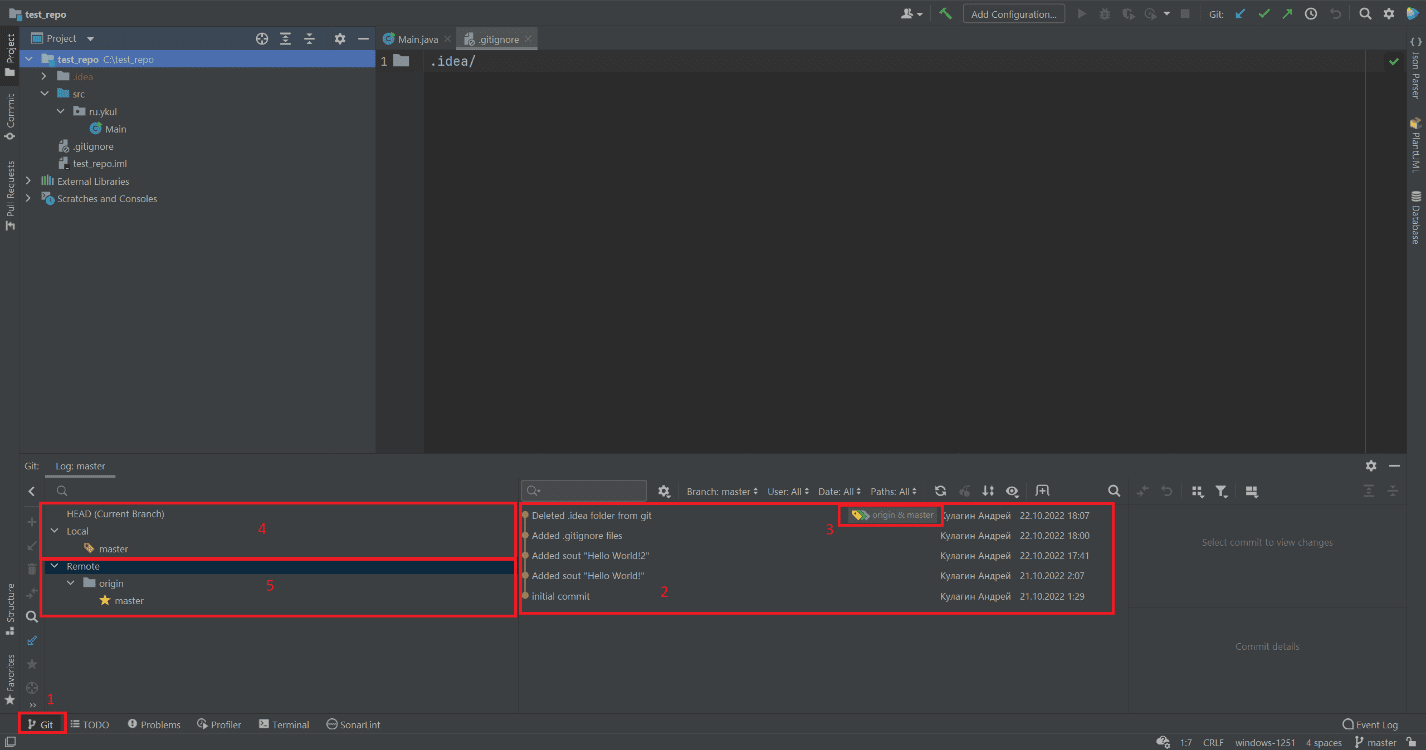This screenshot has height=750, width=1426.
Task: Click Open New Git Log Tab icon
Action: click(1042, 491)
